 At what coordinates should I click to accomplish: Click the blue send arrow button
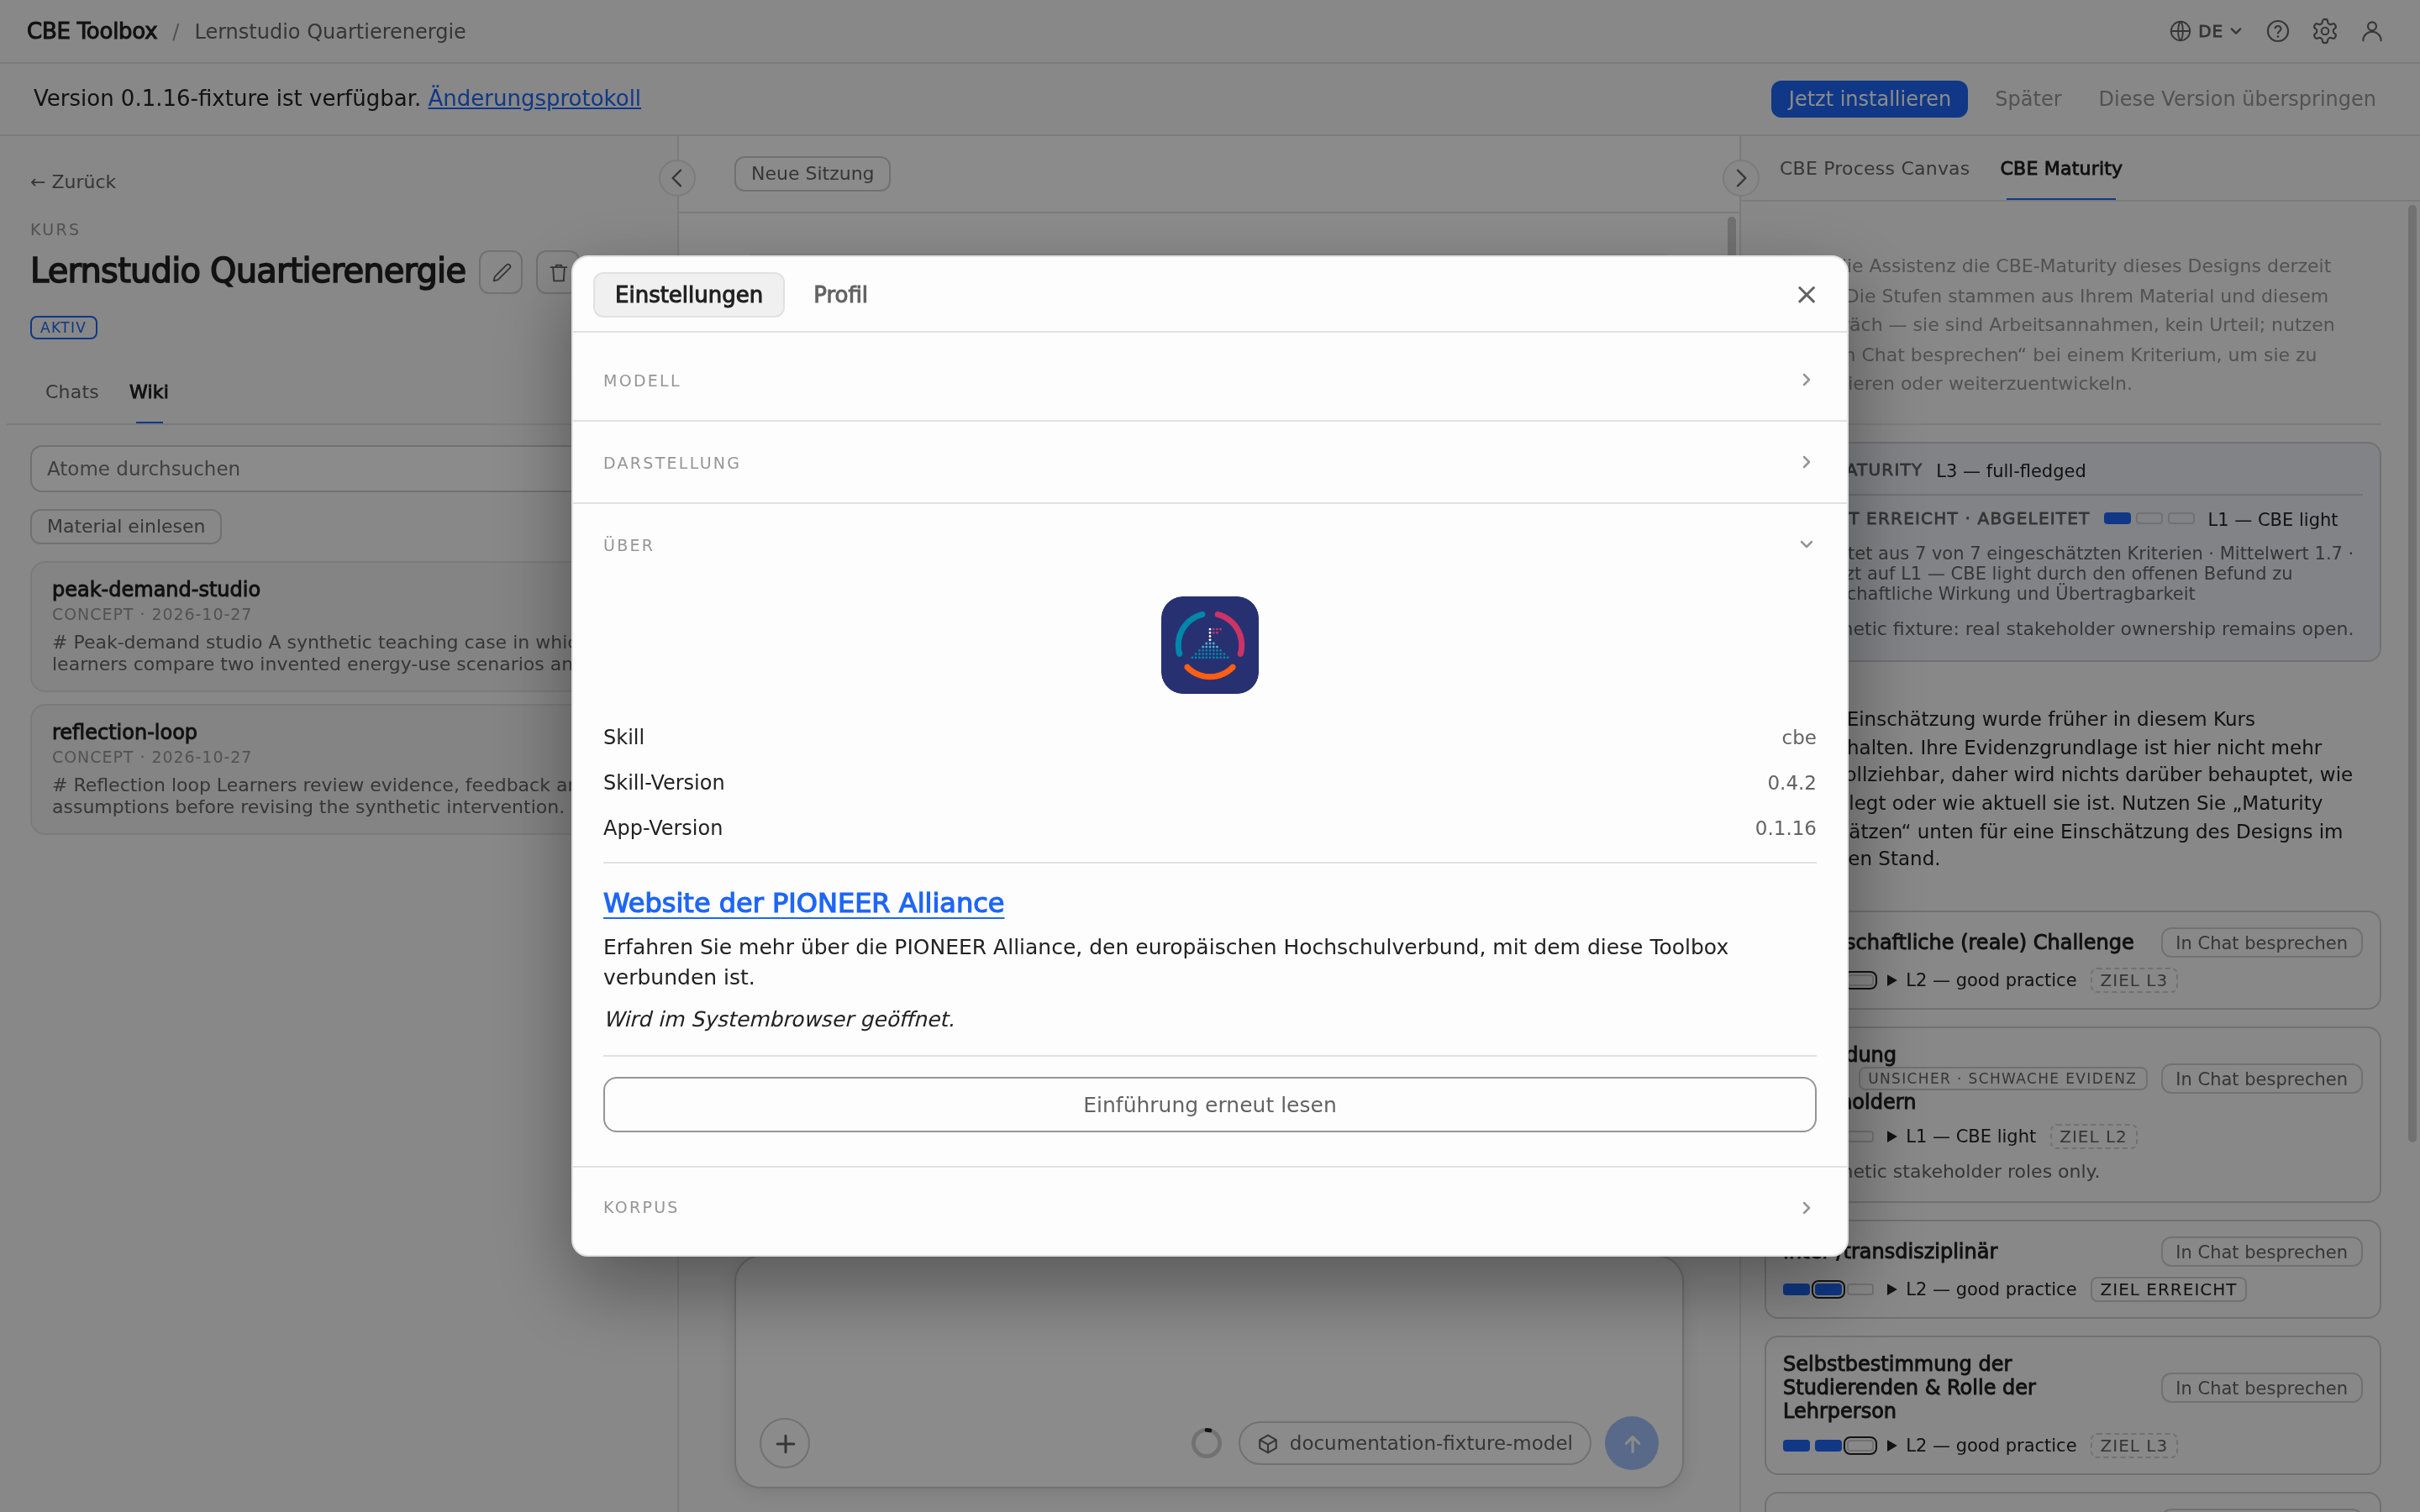[1631, 1443]
